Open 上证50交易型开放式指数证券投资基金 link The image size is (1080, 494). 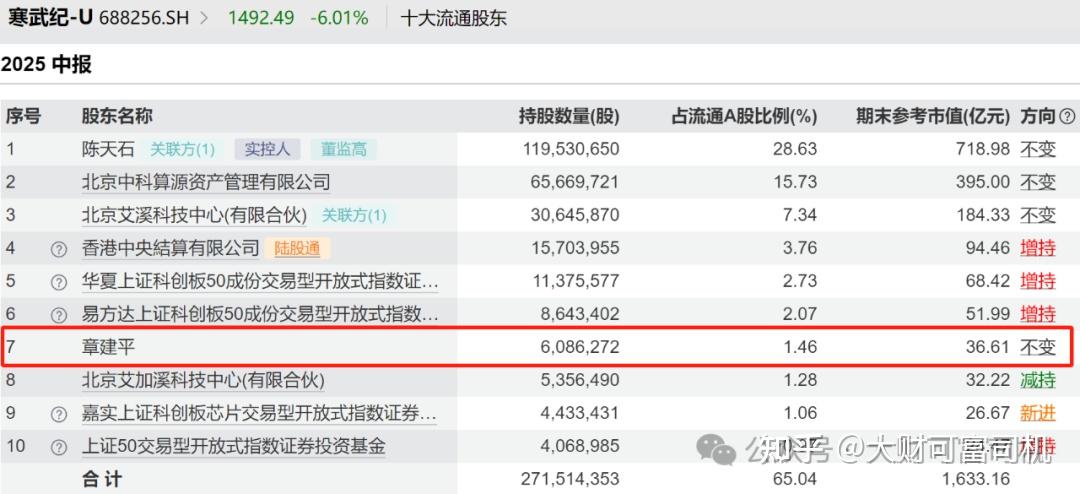tap(233, 446)
